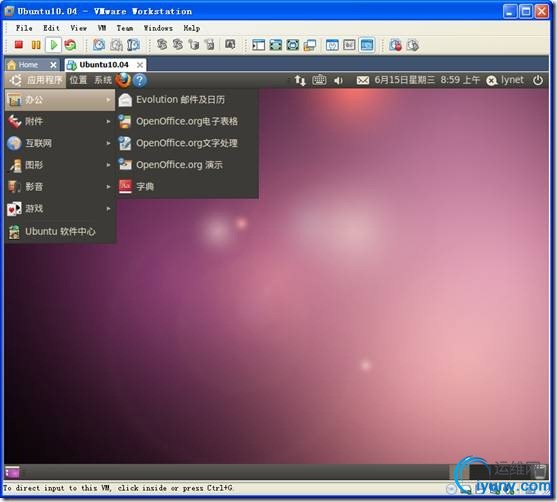
Task: Click the lynet user name indicator
Action: click(x=505, y=80)
